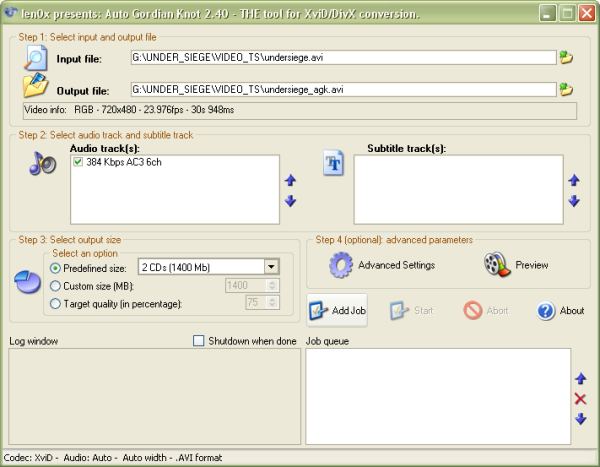Click the input file magnifier icon

coord(36,58)
